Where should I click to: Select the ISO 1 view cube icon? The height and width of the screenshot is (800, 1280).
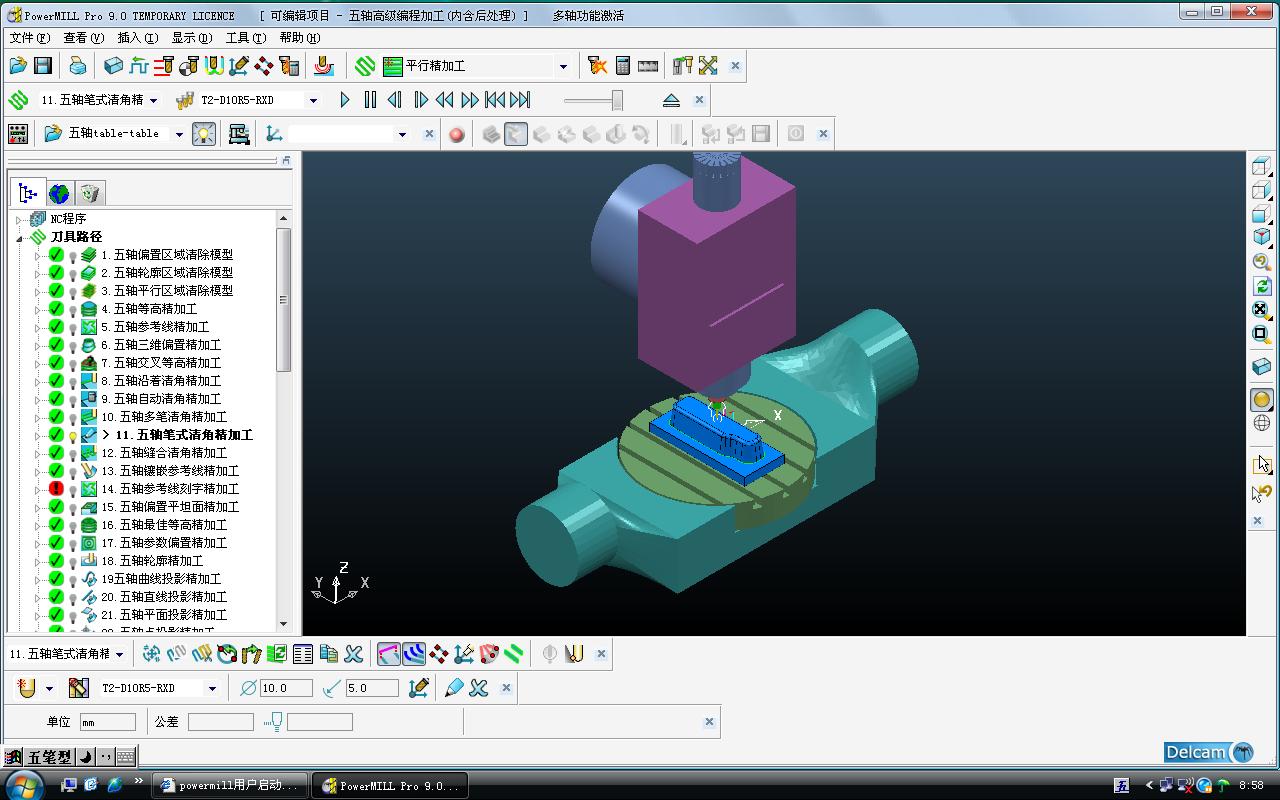(x=1261, y=237)
